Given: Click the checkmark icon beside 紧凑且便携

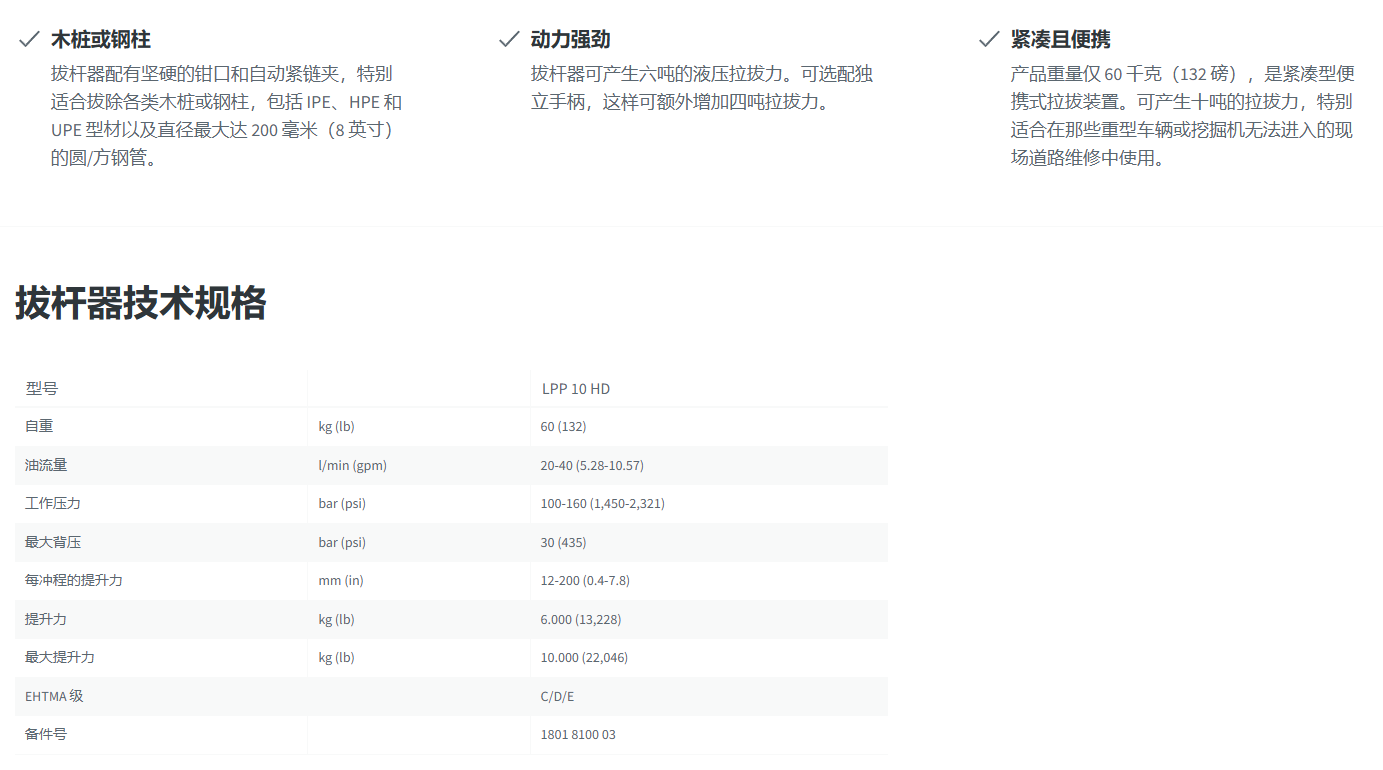Looking at the screenshot, I should click(x=989, y=40).
